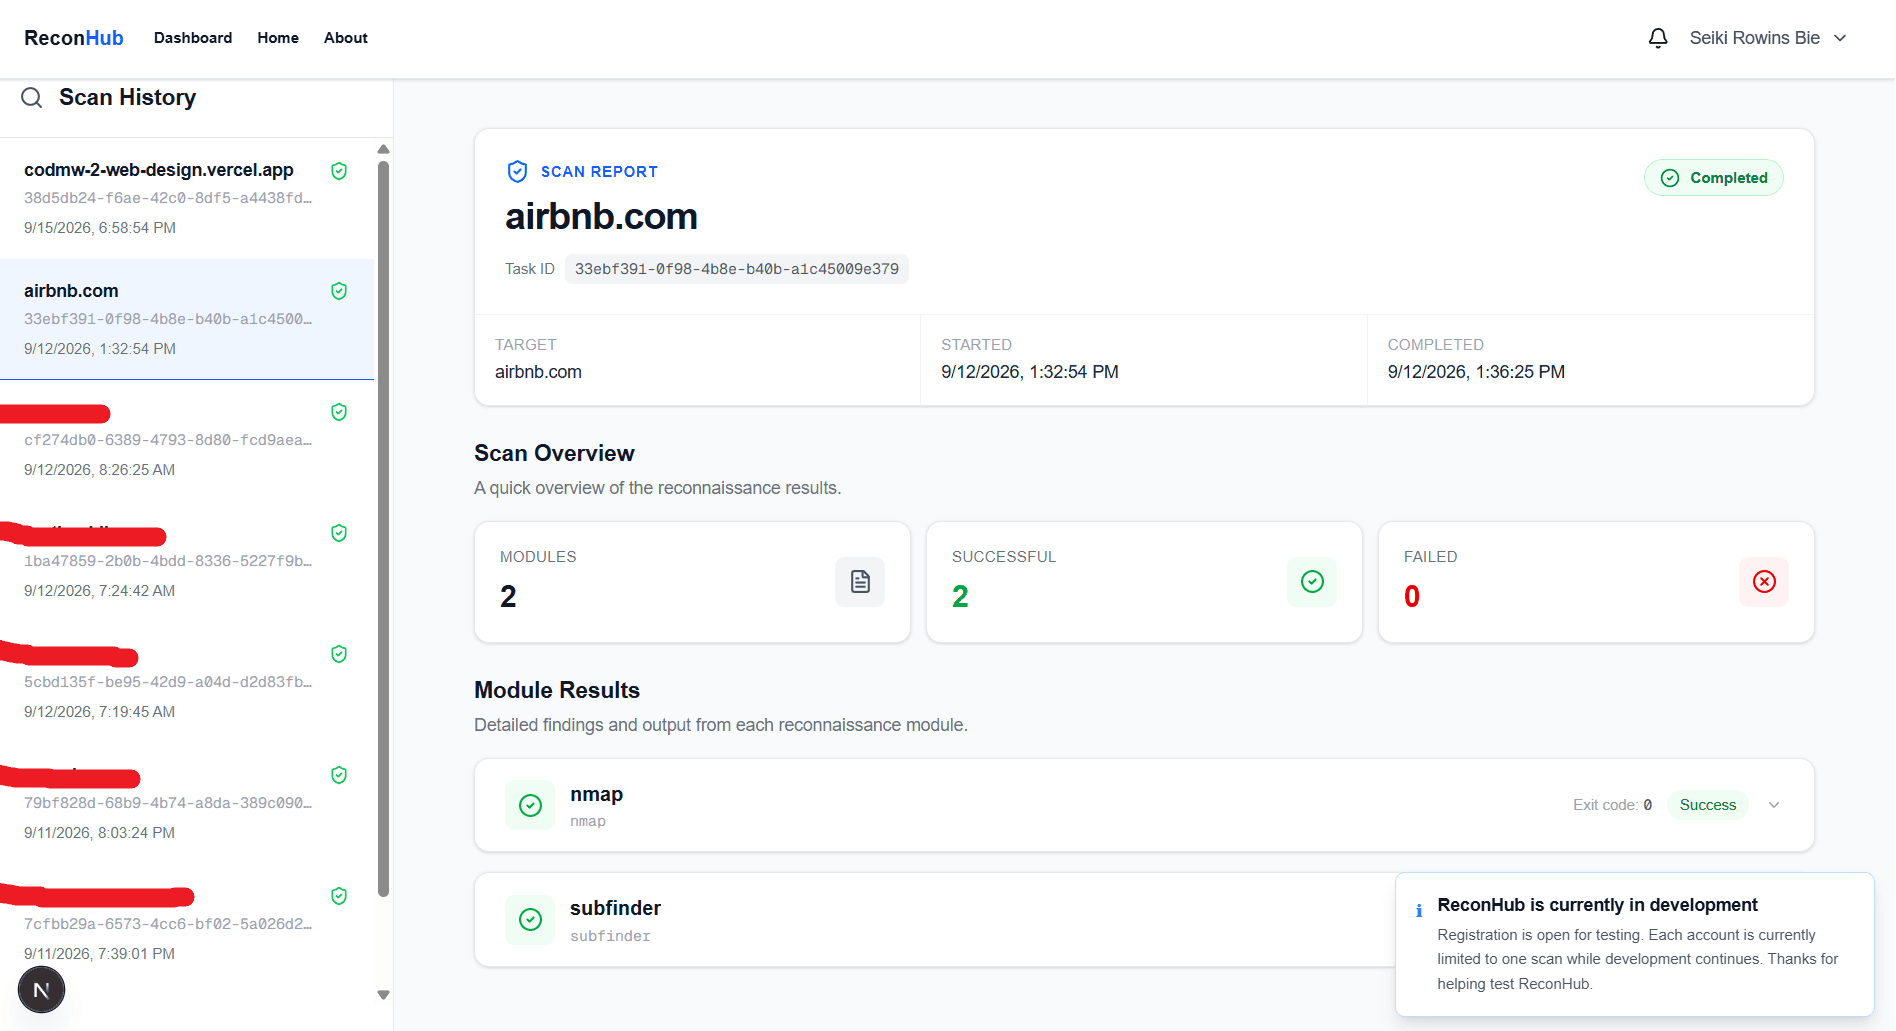Click the user menu chevron arrow

(x=1840, y=38)
